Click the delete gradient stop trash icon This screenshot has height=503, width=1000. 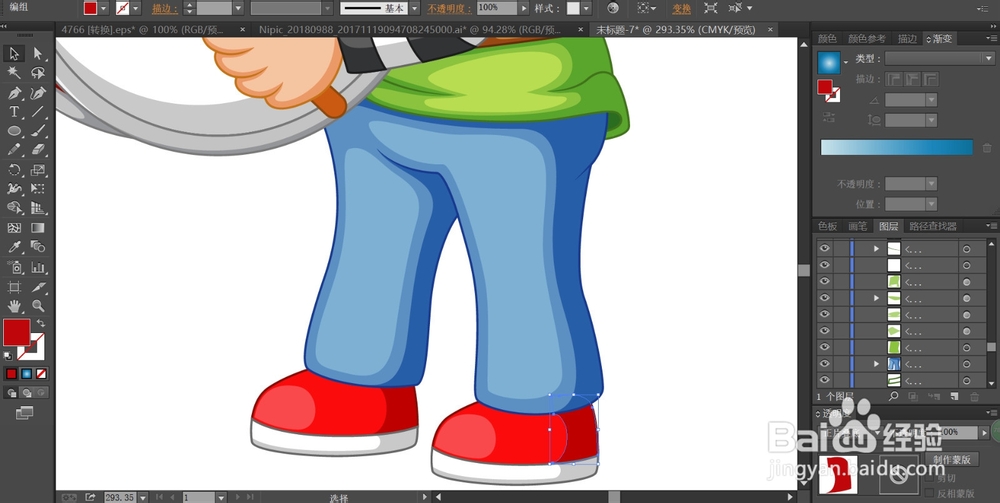click(x=987, y=148)
